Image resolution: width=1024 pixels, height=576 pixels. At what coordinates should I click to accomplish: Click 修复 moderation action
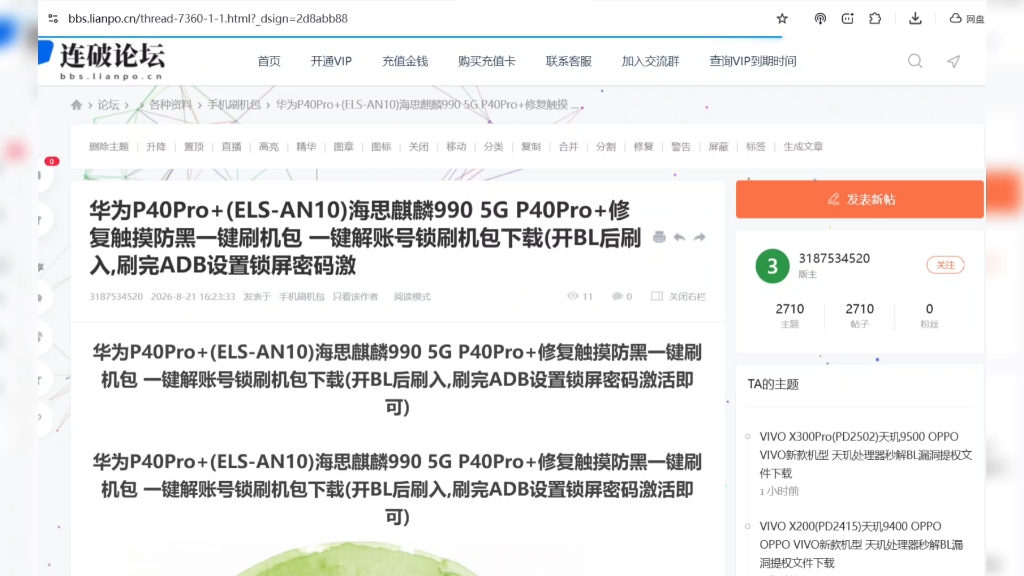(x=643, y=147)
